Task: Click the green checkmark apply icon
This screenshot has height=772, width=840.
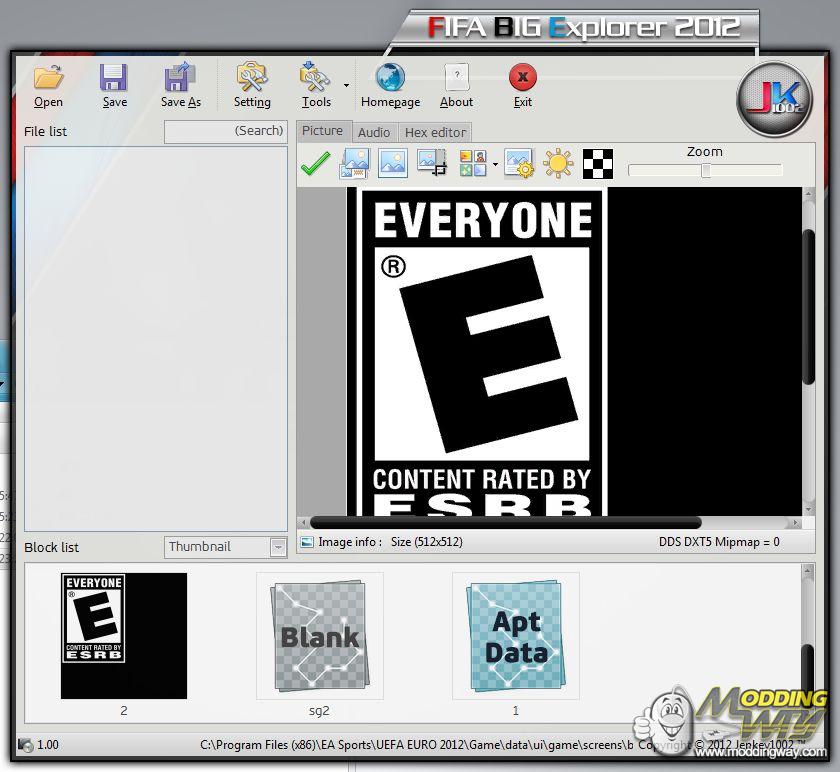Action: click(x=315, y=164)
